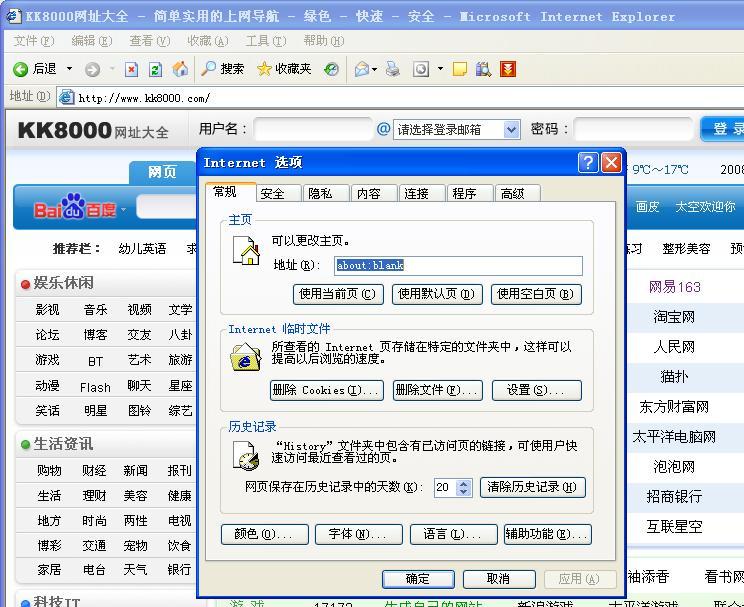
Task: Open the 文件(F) menu
Action: pos(34,41)
